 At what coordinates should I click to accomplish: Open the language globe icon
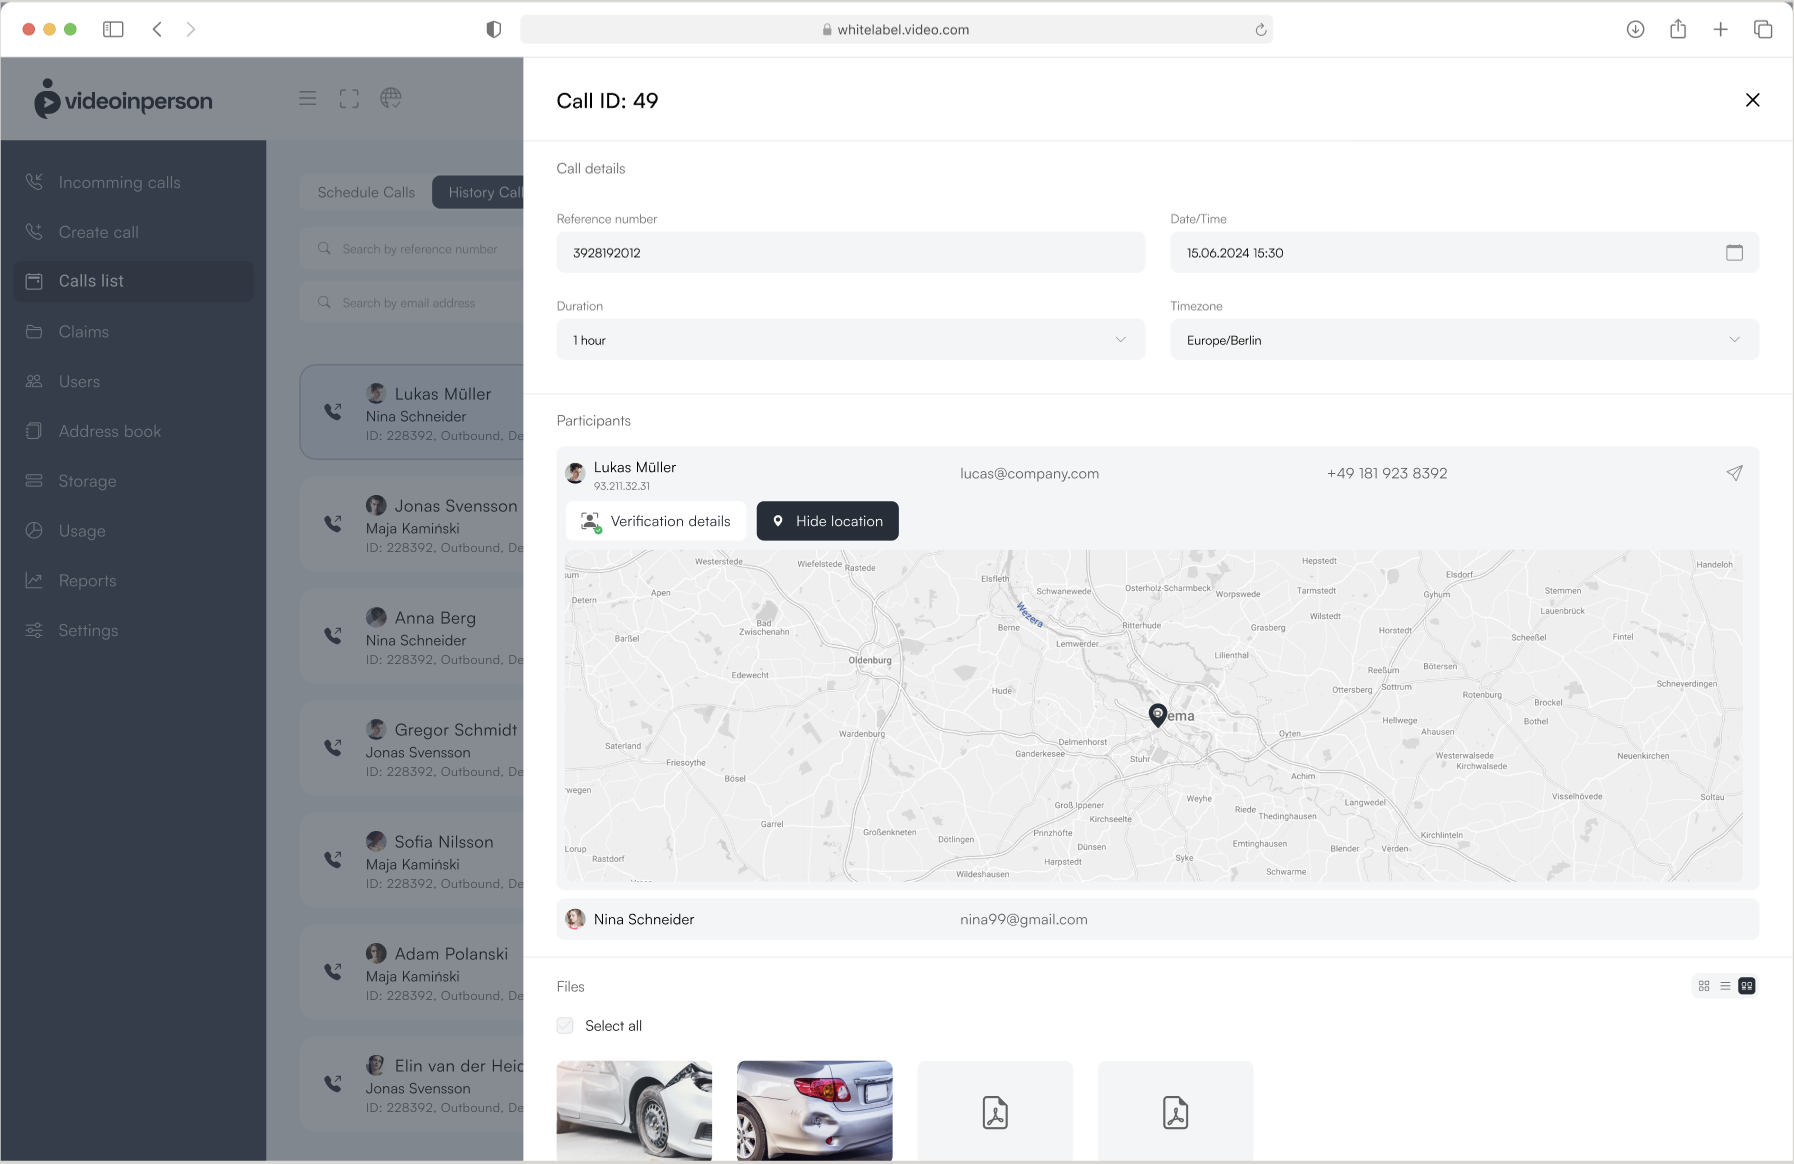pyautogui.click(x=391, y=98)
